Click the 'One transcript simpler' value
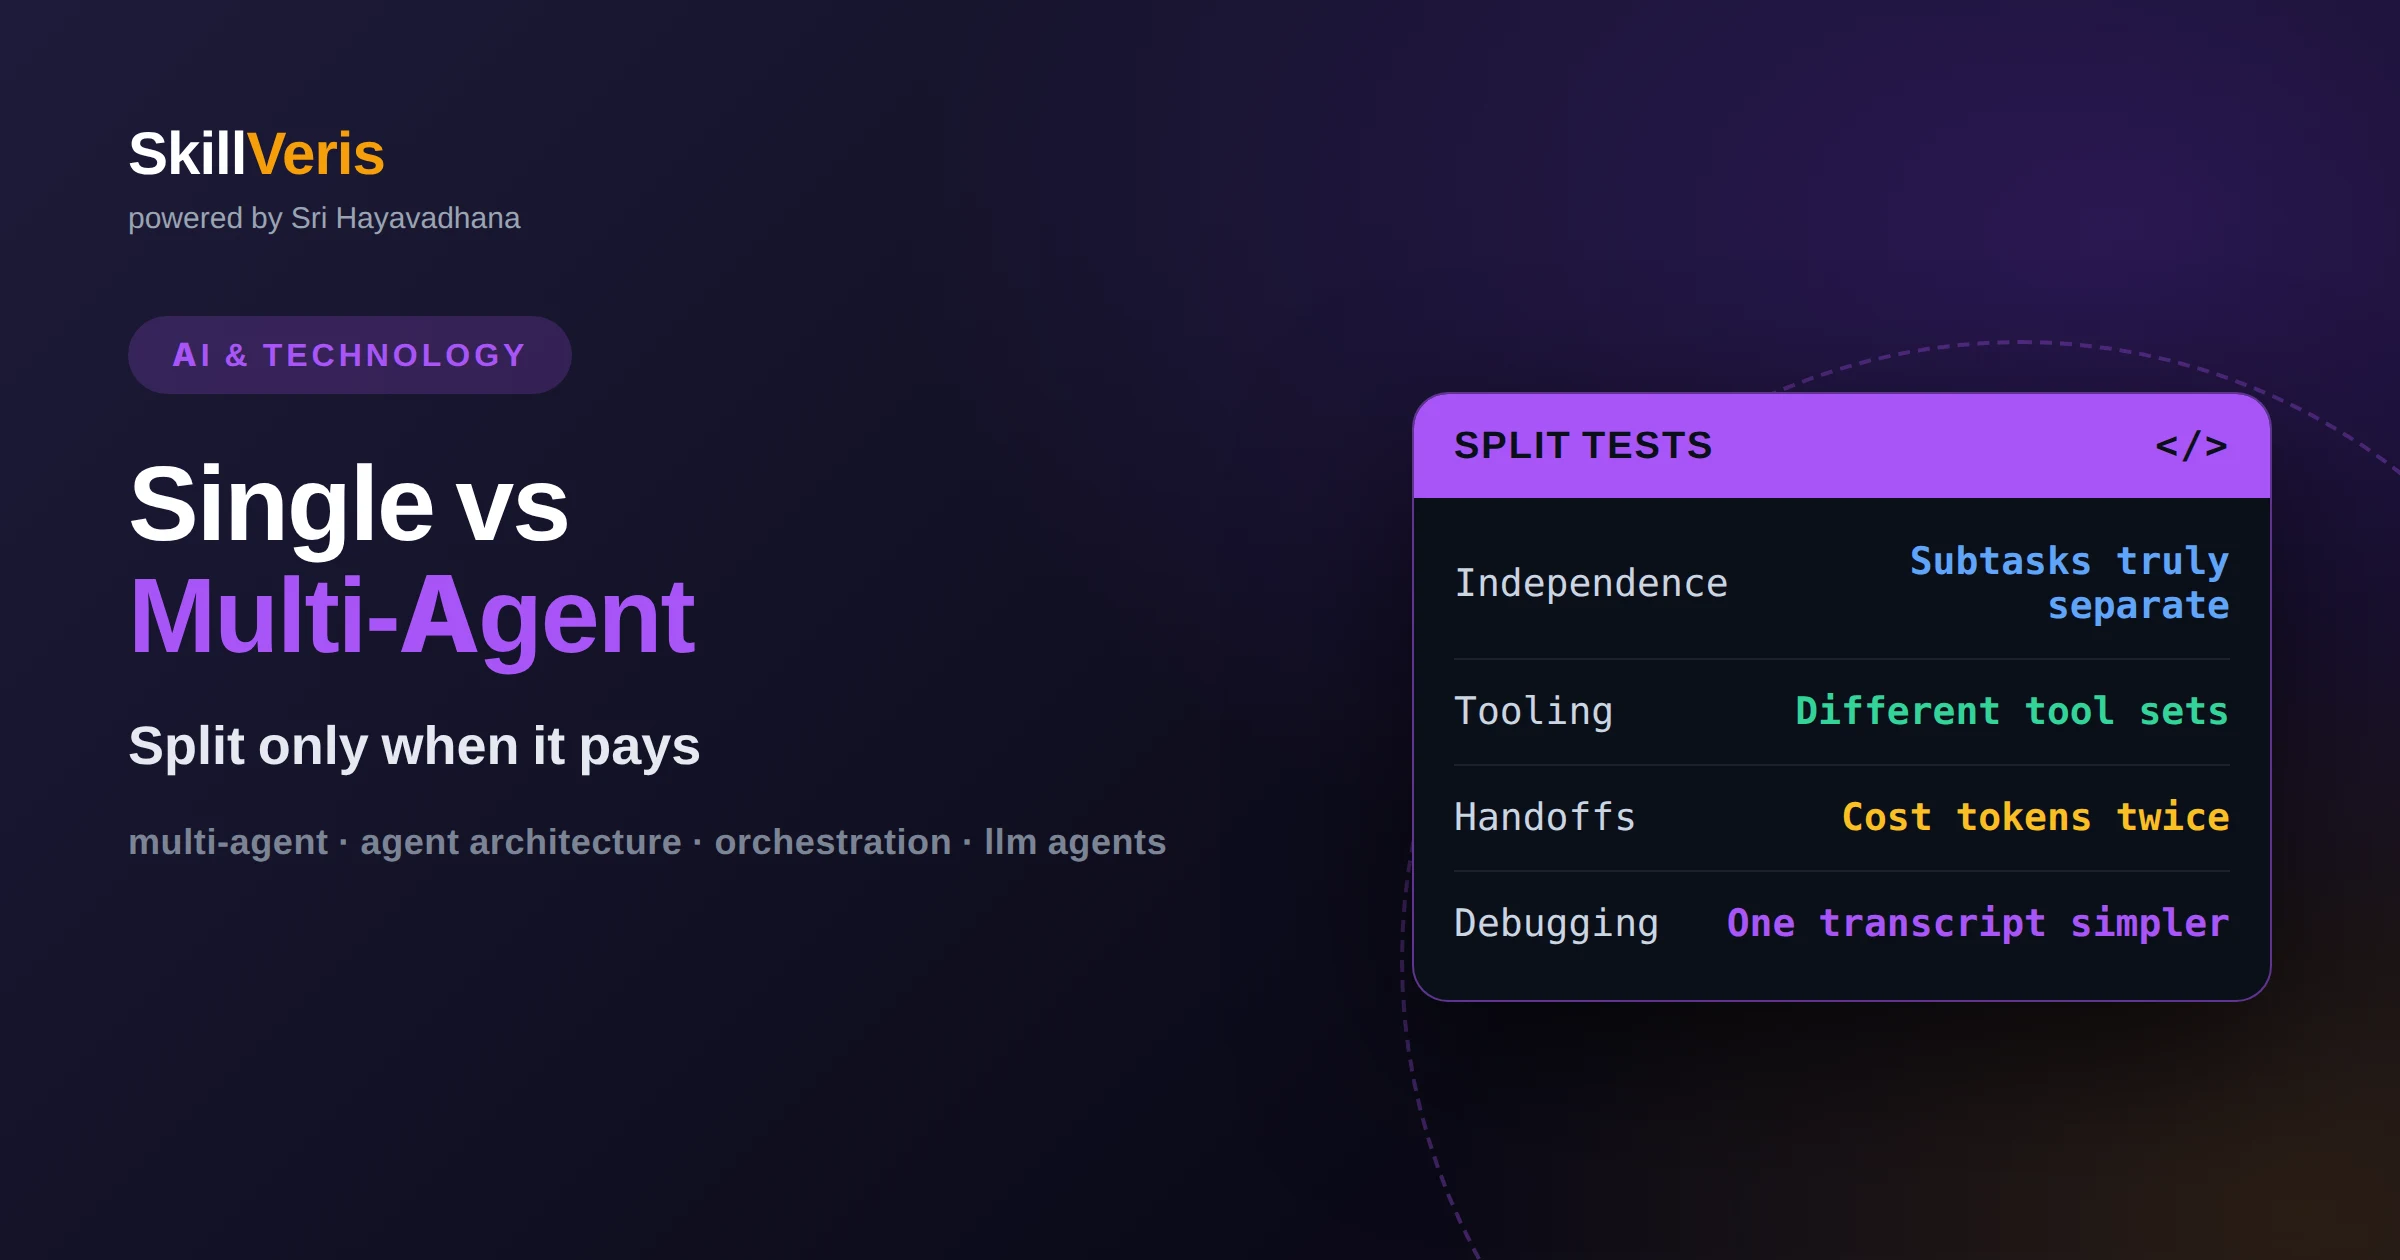 (x=1978, y=923)
